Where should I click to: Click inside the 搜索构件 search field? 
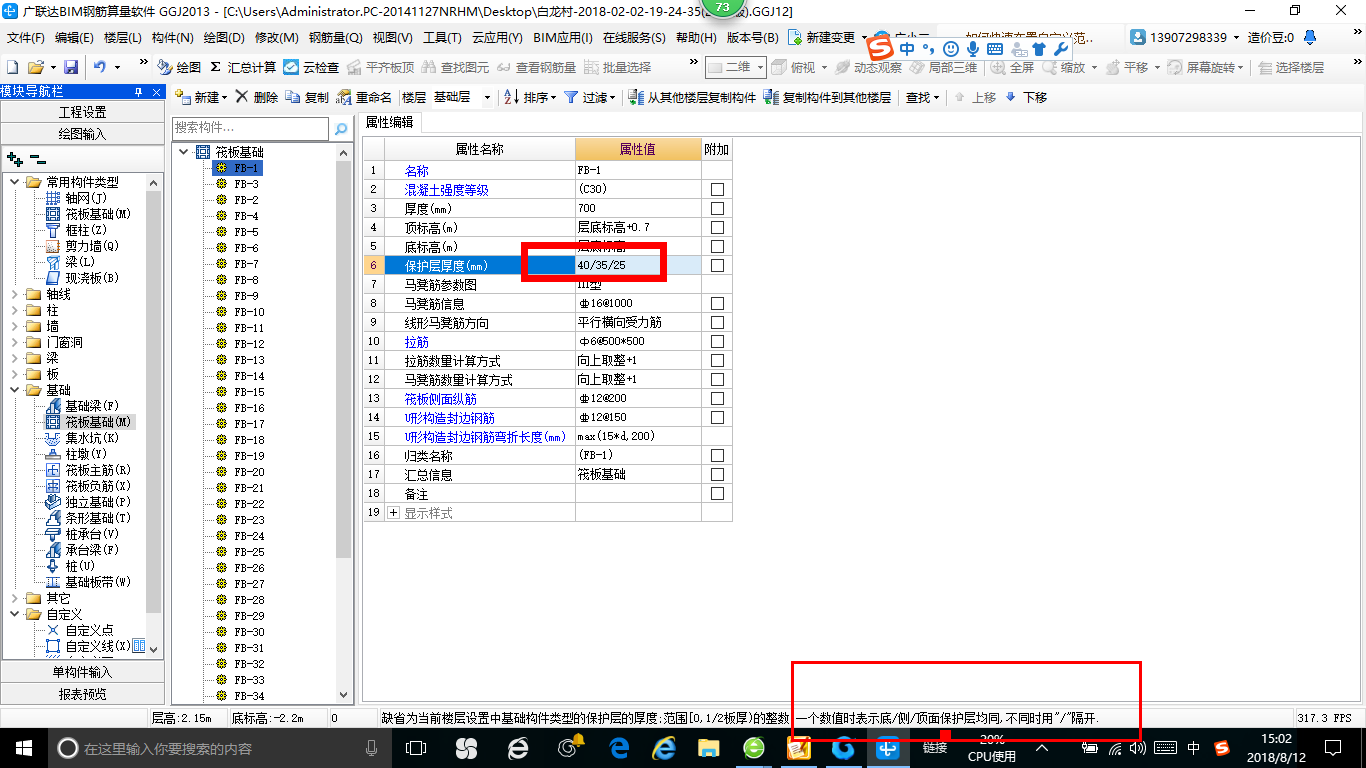click(250, 128)
